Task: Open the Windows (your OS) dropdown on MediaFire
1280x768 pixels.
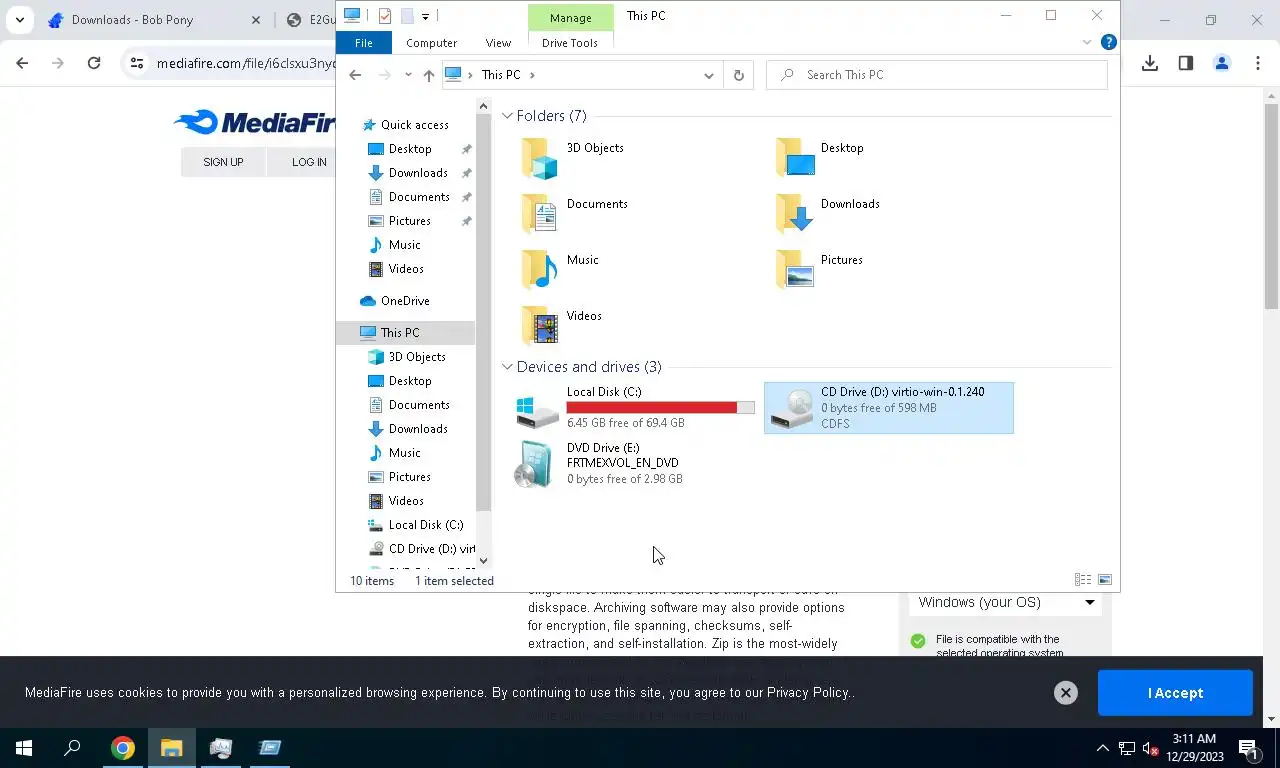Action: click(1005, 602)
